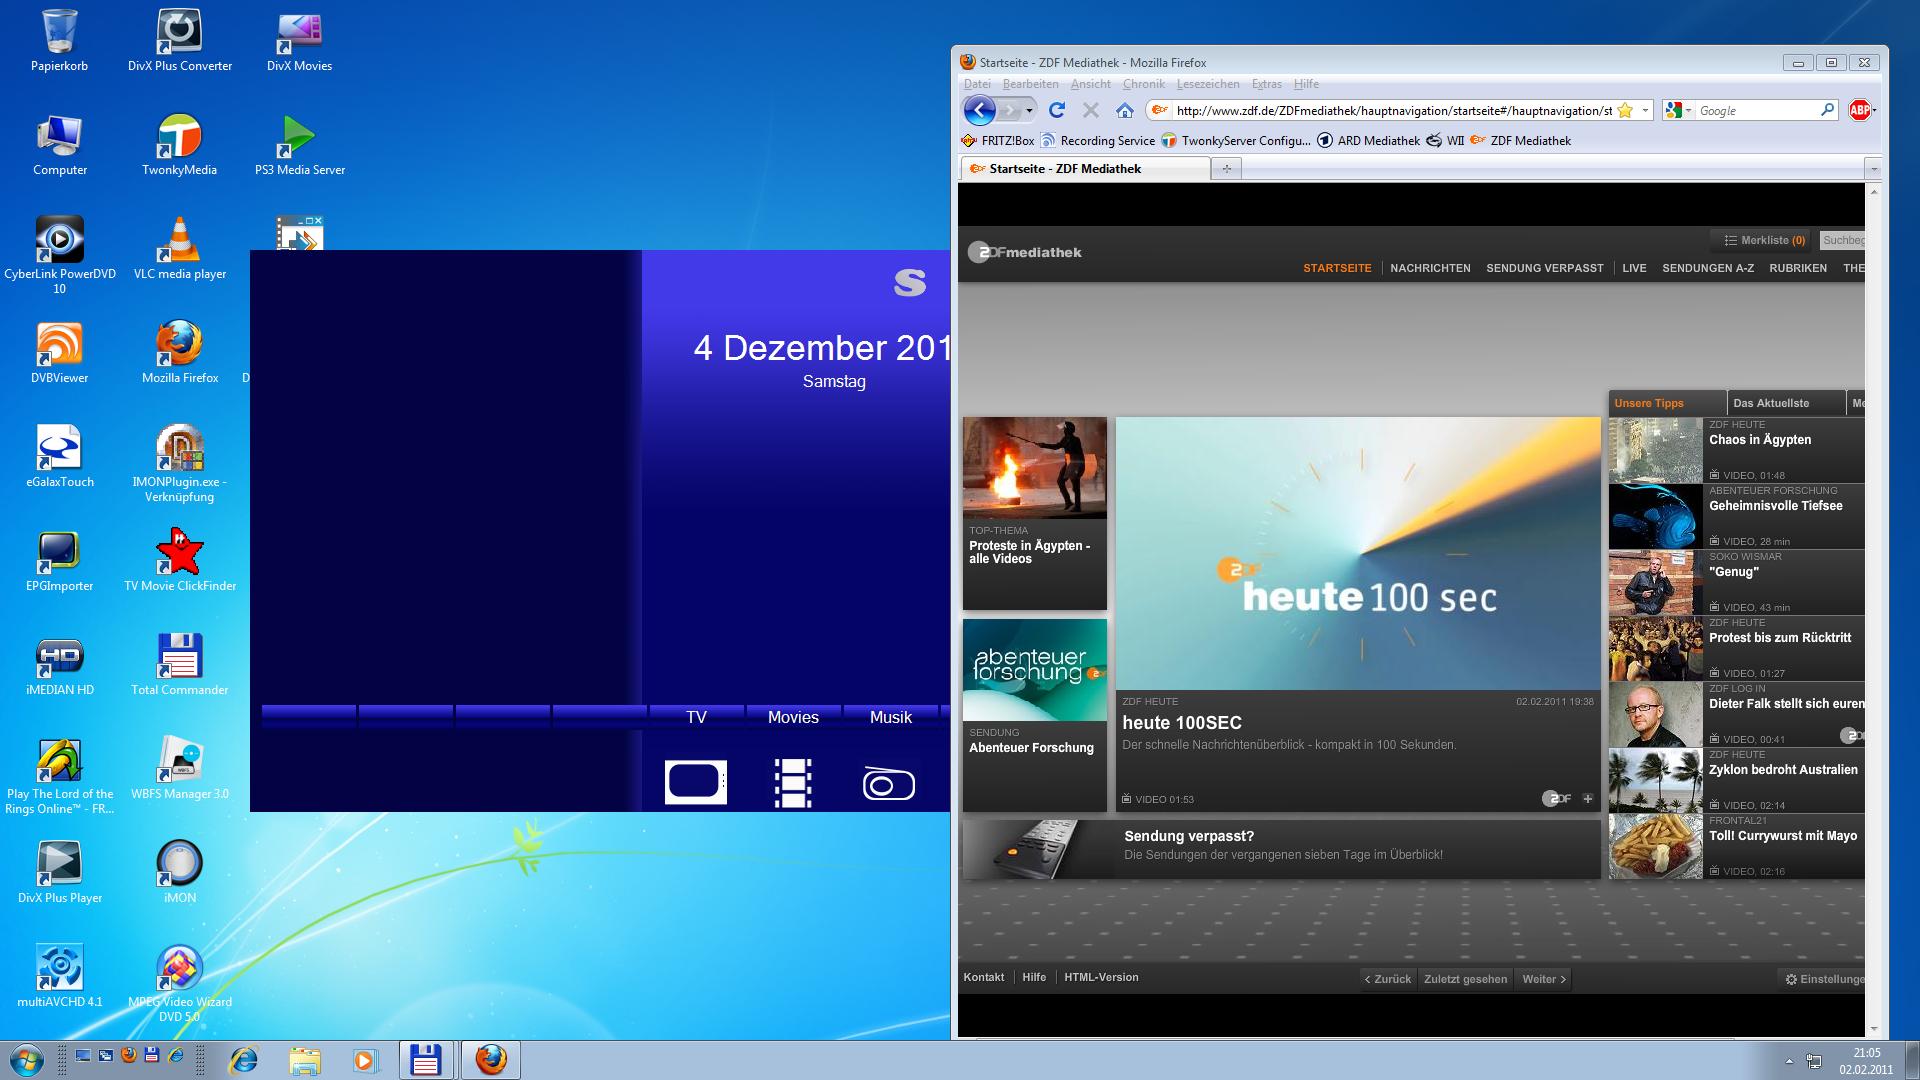Open IMONPlugin.exe shortcut on desktop
This screenshot has width=1920, height=1080.
180,464
